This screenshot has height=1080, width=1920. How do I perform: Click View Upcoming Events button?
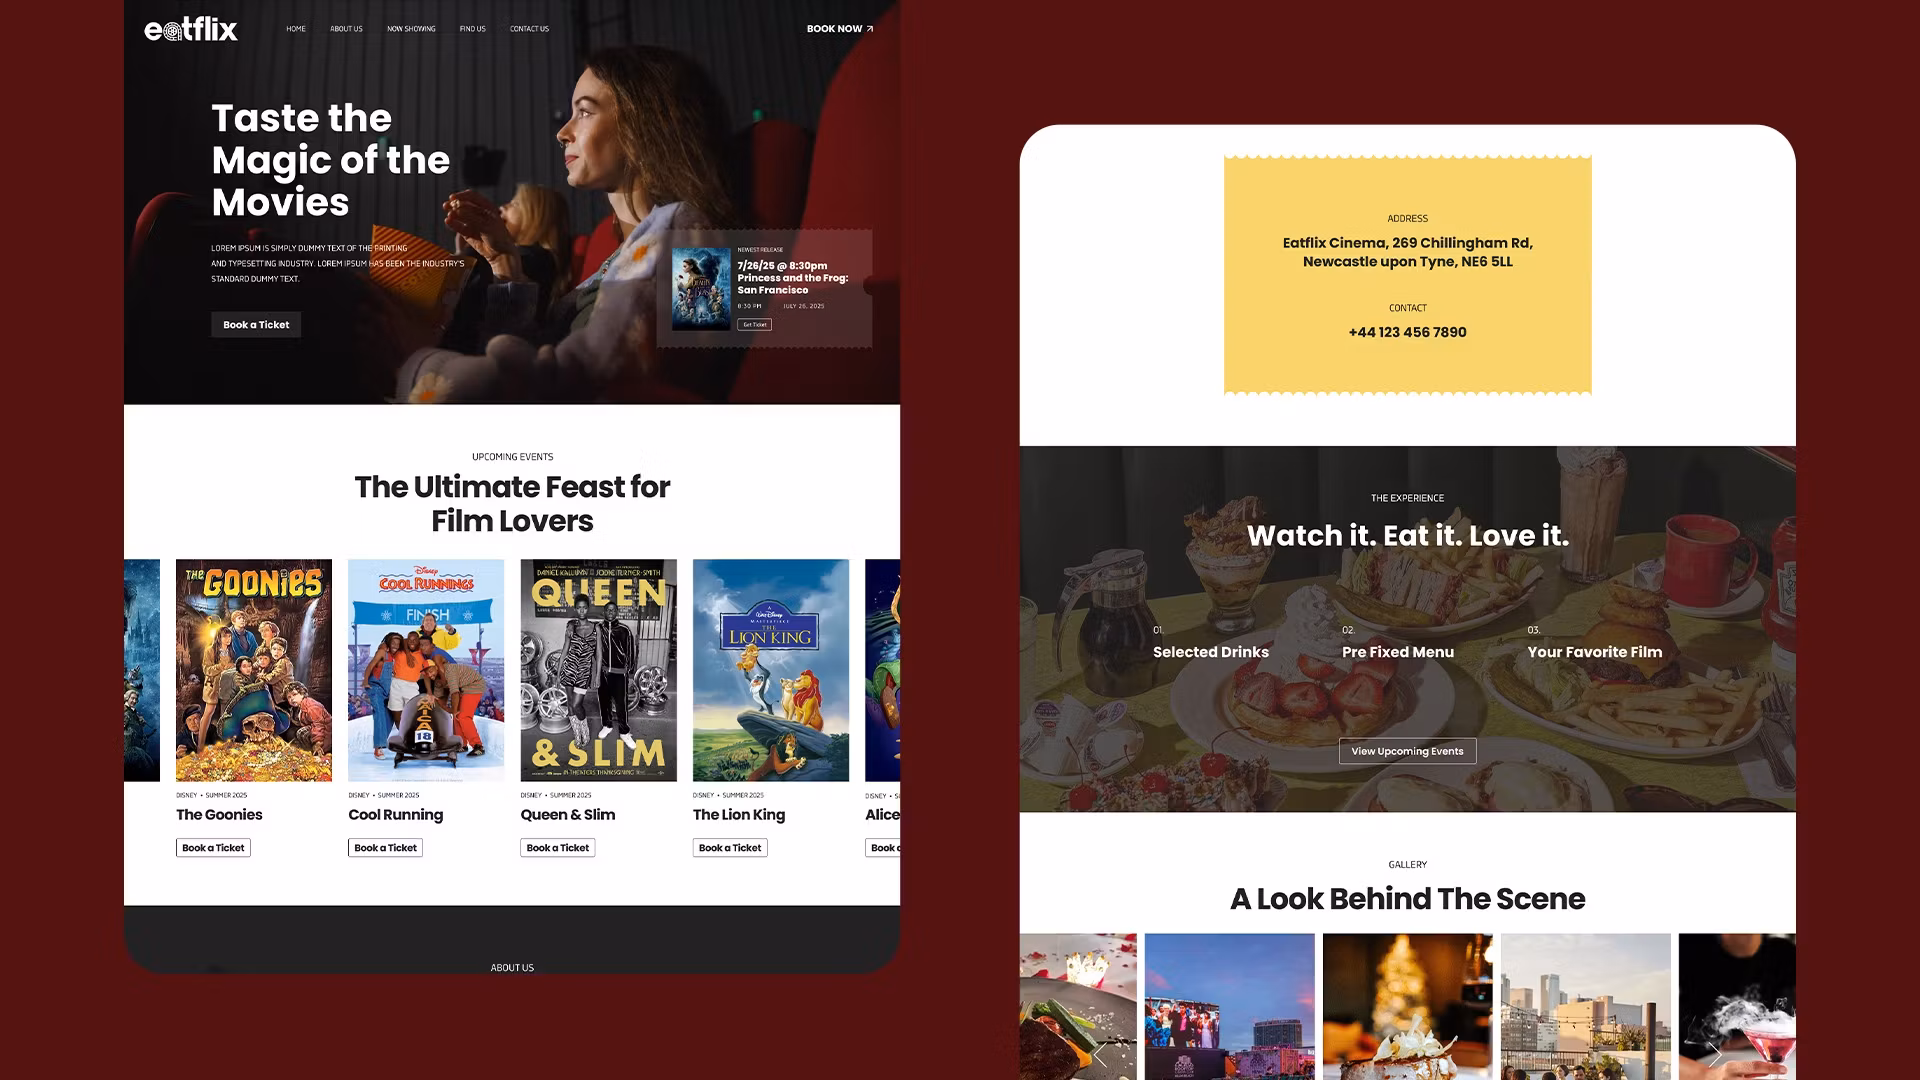pyautogui.click(x=1407, y=751)
